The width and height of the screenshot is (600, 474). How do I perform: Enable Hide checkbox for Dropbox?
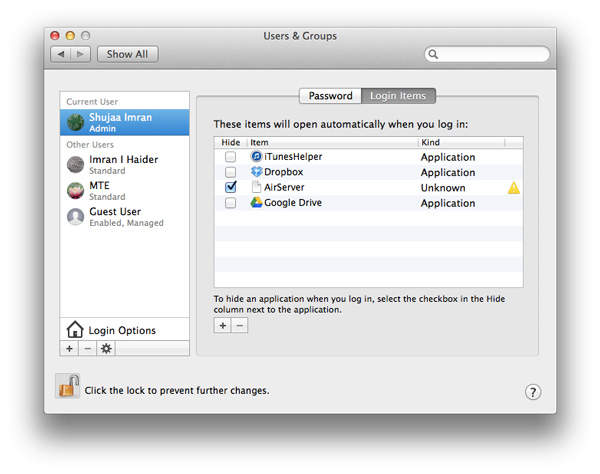230,172
